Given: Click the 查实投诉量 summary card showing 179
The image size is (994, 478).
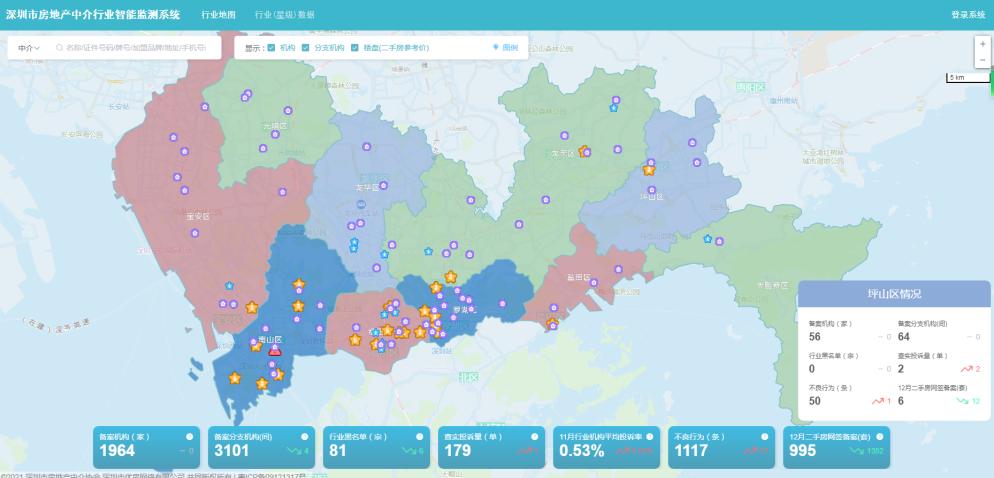Looking at the screenshot, I should point(493,447).
